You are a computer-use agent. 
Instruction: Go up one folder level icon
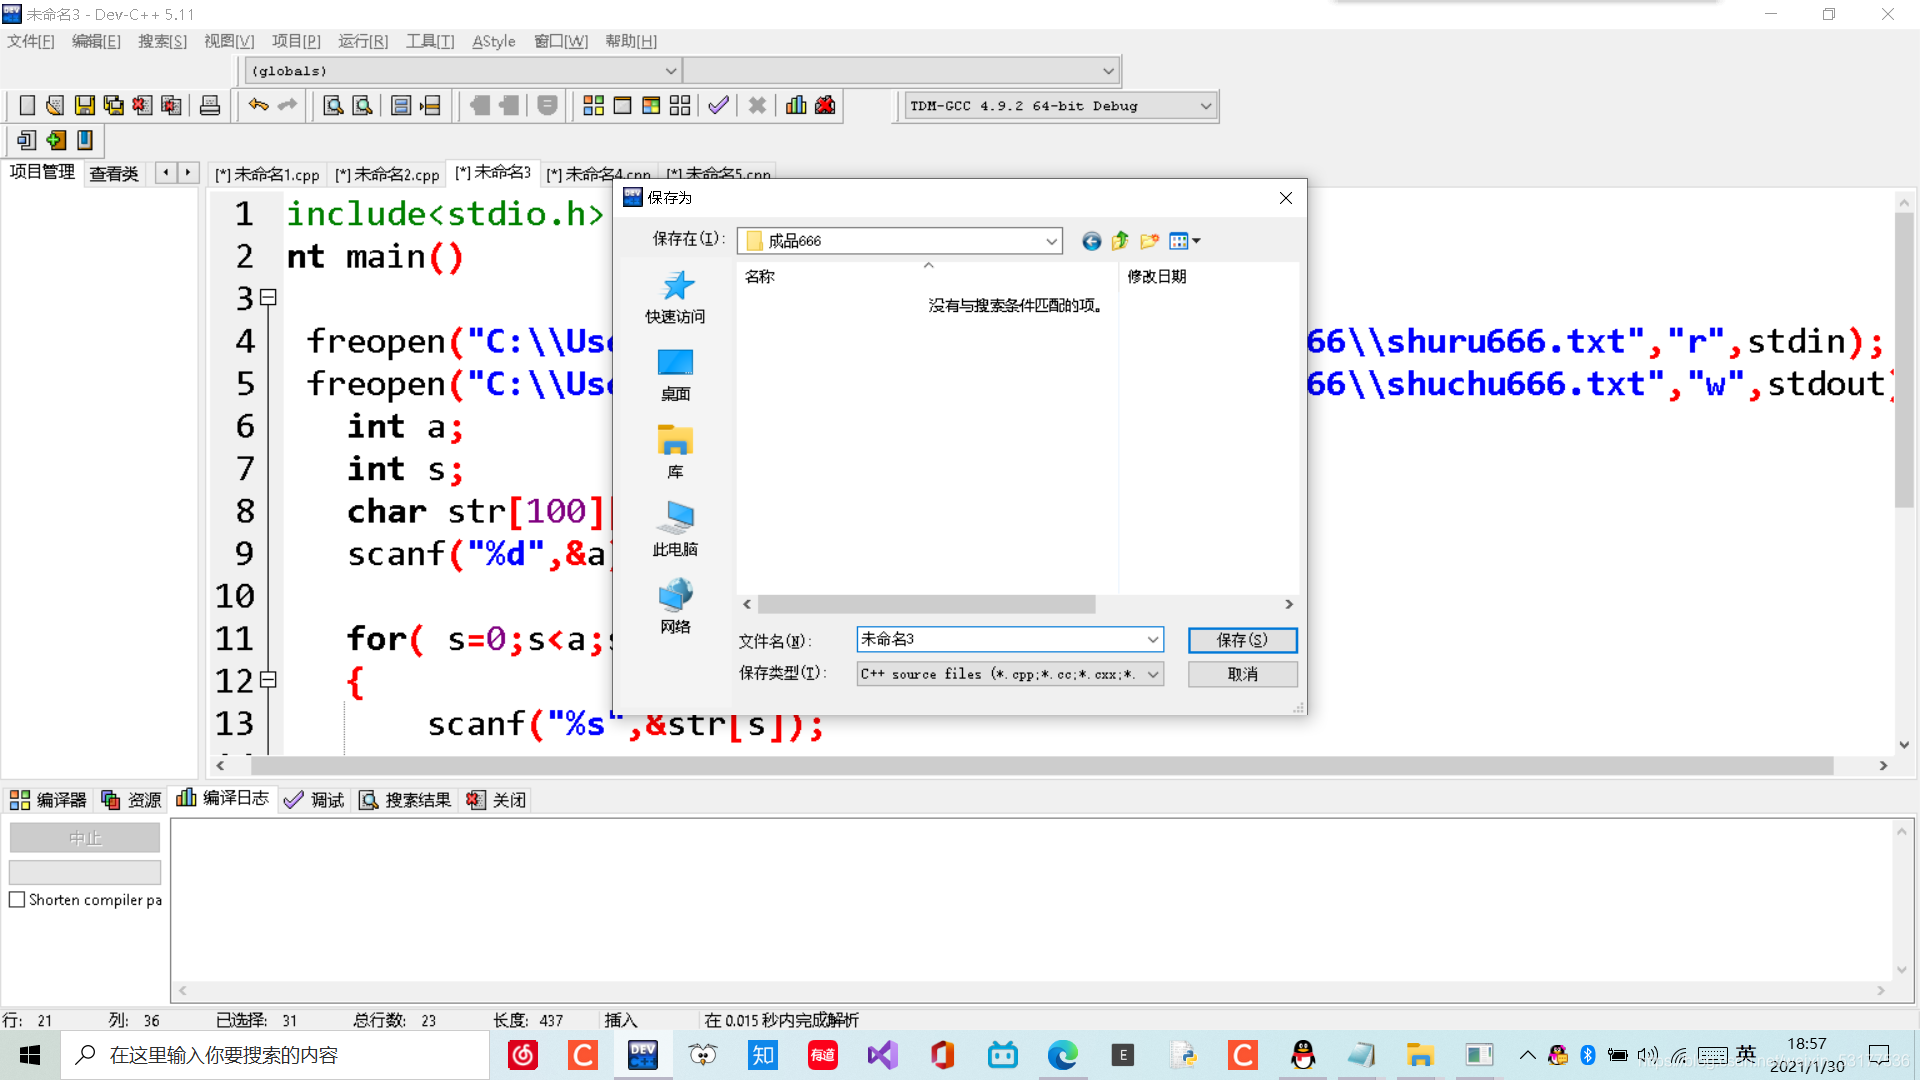(x=1120, y=241)
